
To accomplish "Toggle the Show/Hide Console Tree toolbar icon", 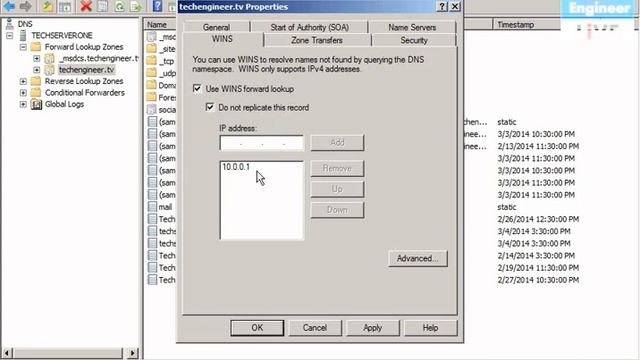I will coord(64,6).
